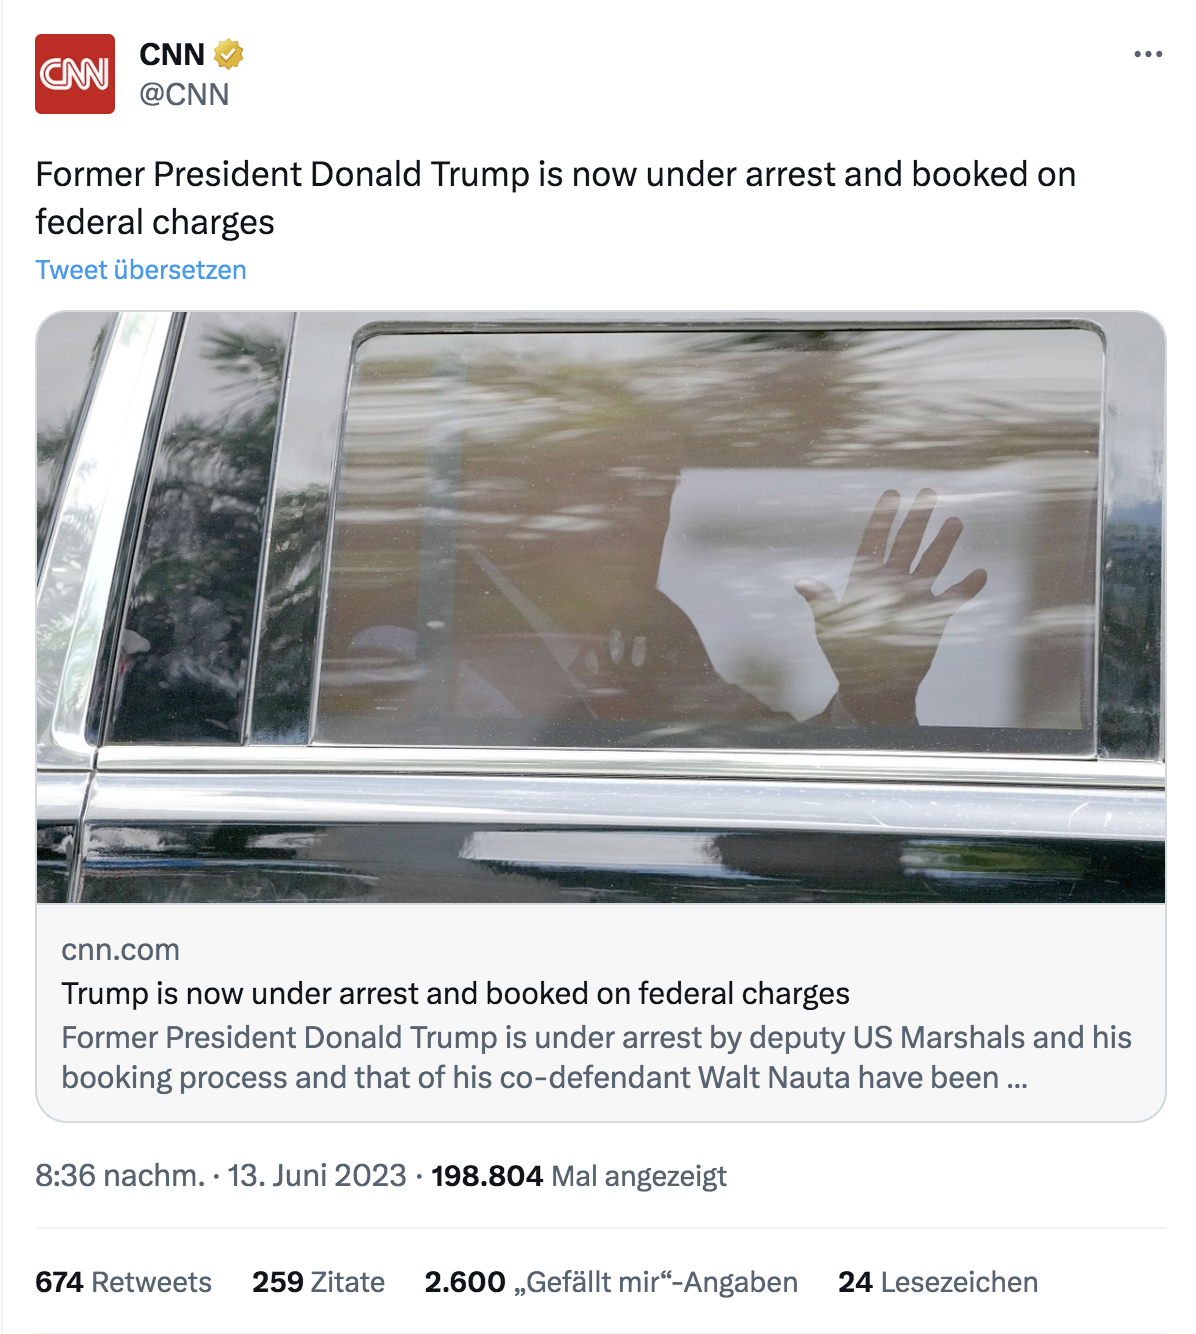Open the three-dot more options menu

1148,54
